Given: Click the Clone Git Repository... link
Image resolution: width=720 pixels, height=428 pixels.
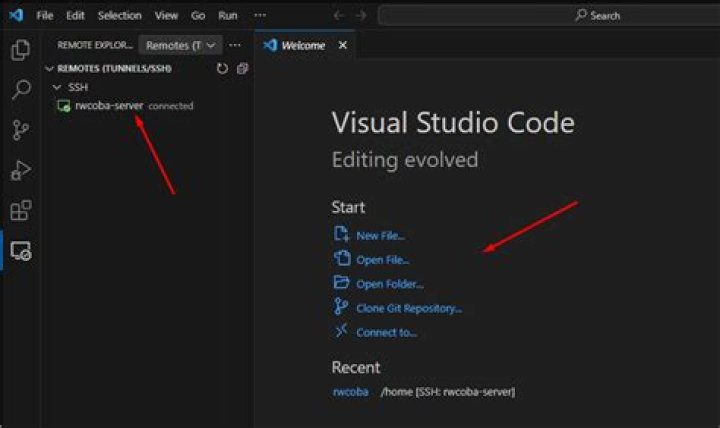Looking at the screenshot, I should coord(409,308).
